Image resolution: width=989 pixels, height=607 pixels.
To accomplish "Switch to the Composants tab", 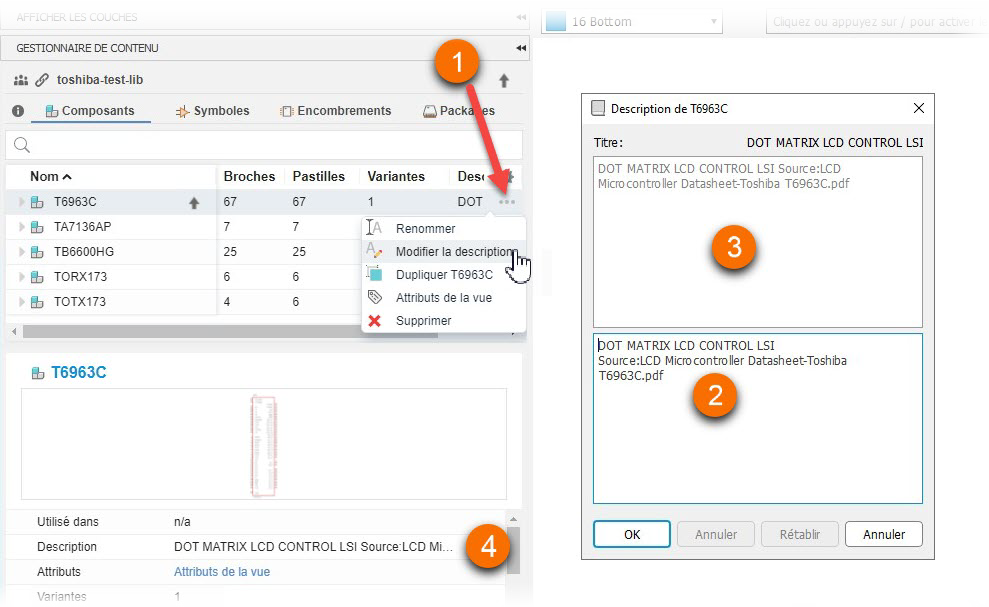I will pos(90,111).
